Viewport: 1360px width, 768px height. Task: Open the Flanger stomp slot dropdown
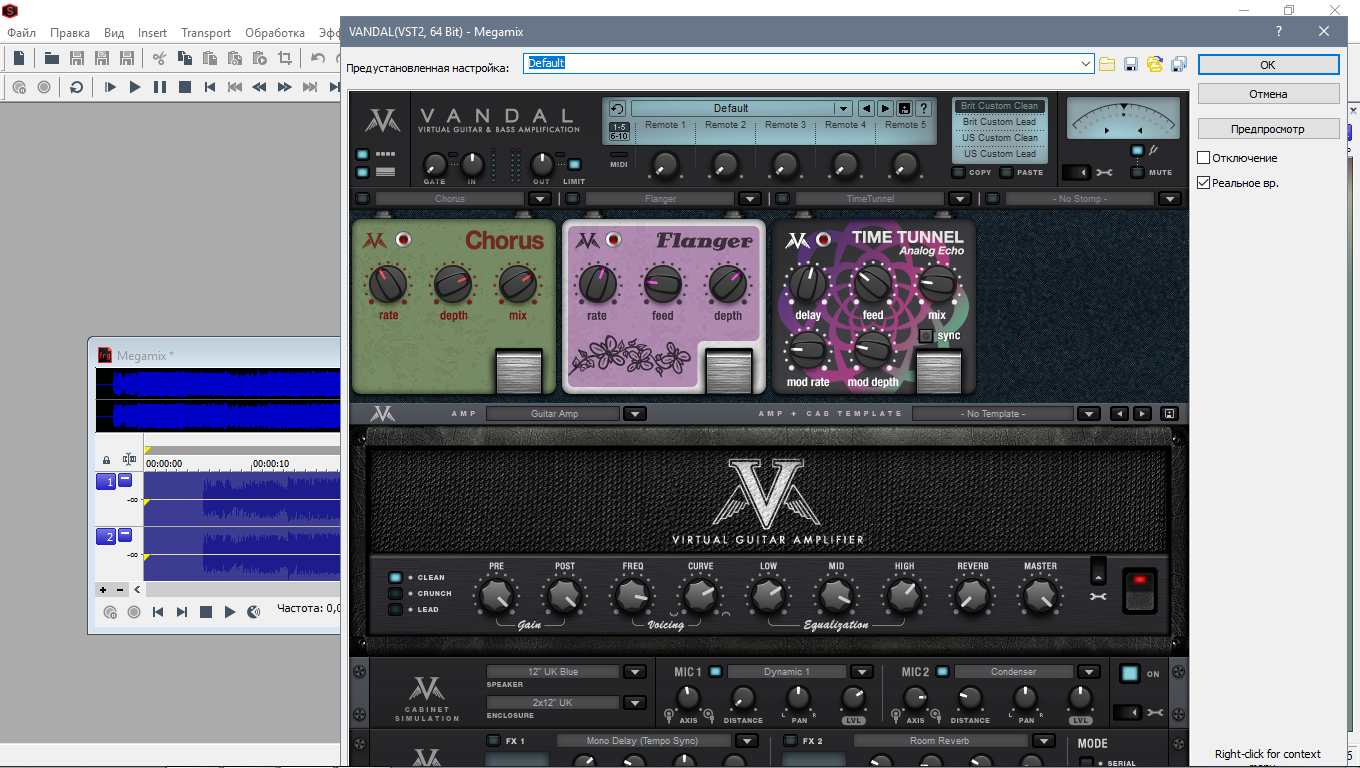pos(749,198)
